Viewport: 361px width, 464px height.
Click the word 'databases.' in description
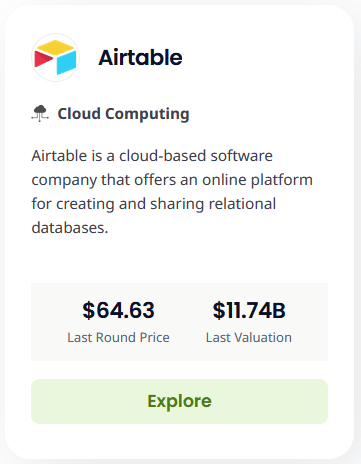70,228
